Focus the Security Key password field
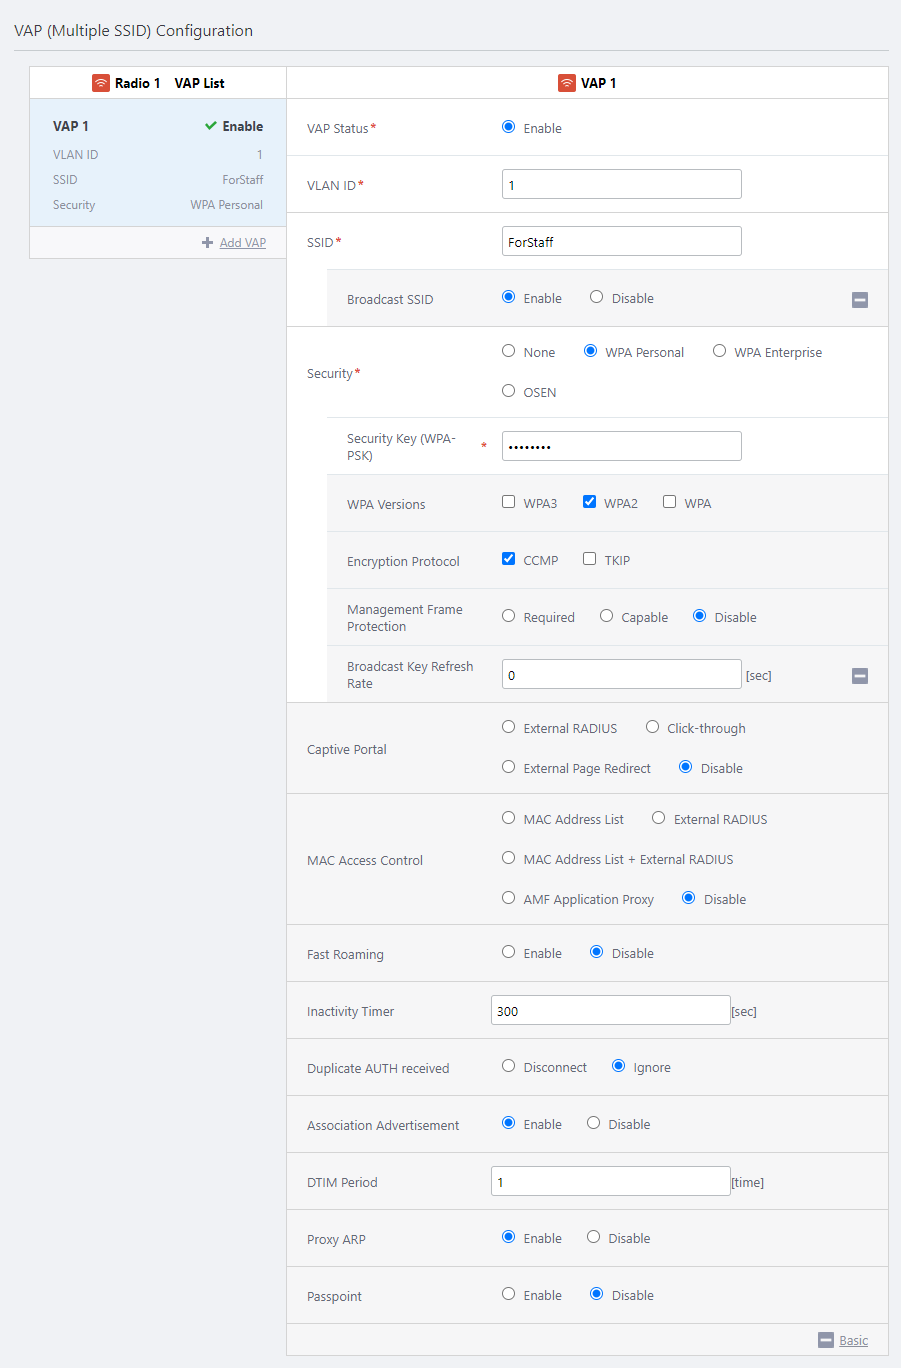Screen dimensions: 901x1368 click(621, 446)
